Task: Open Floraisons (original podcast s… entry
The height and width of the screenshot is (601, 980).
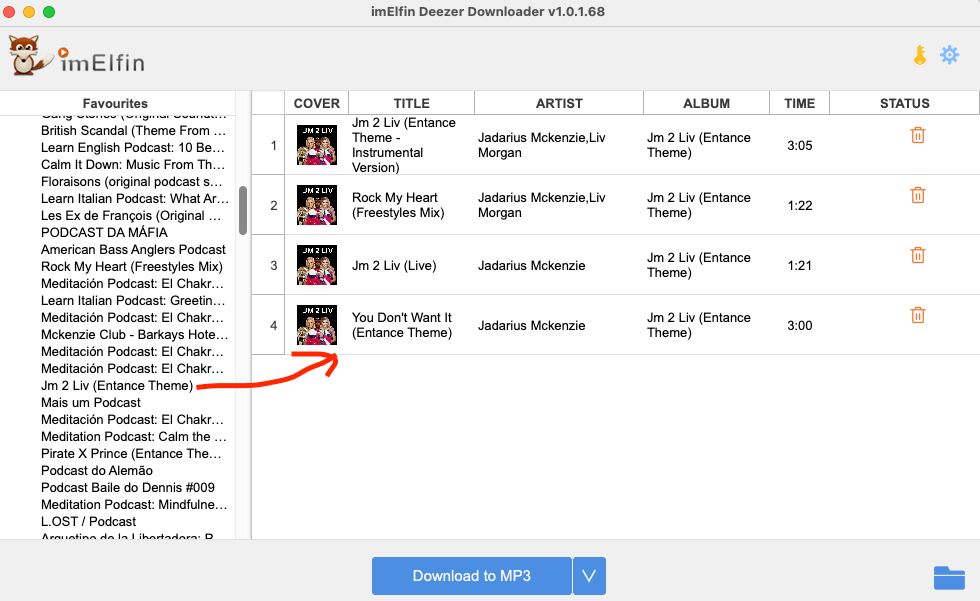Action: click(131, 181)
